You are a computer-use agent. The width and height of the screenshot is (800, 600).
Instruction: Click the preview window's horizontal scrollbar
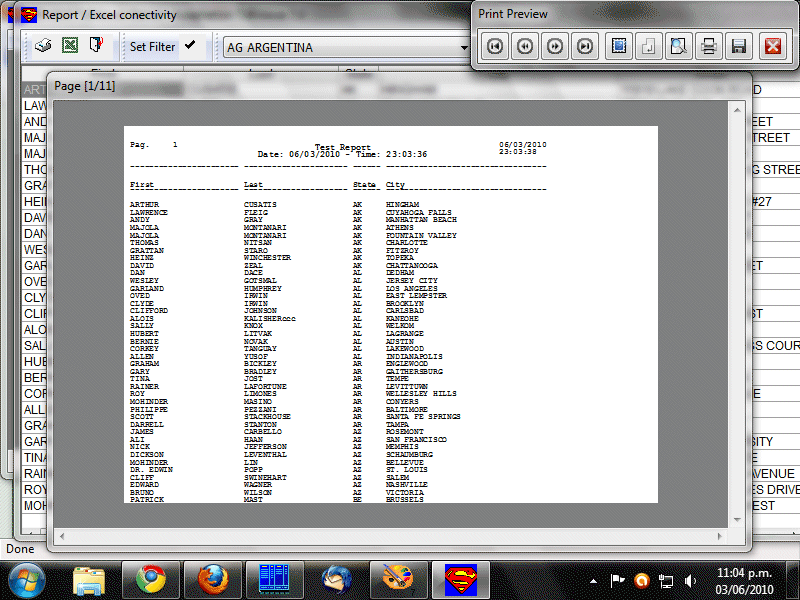point(400,537)
